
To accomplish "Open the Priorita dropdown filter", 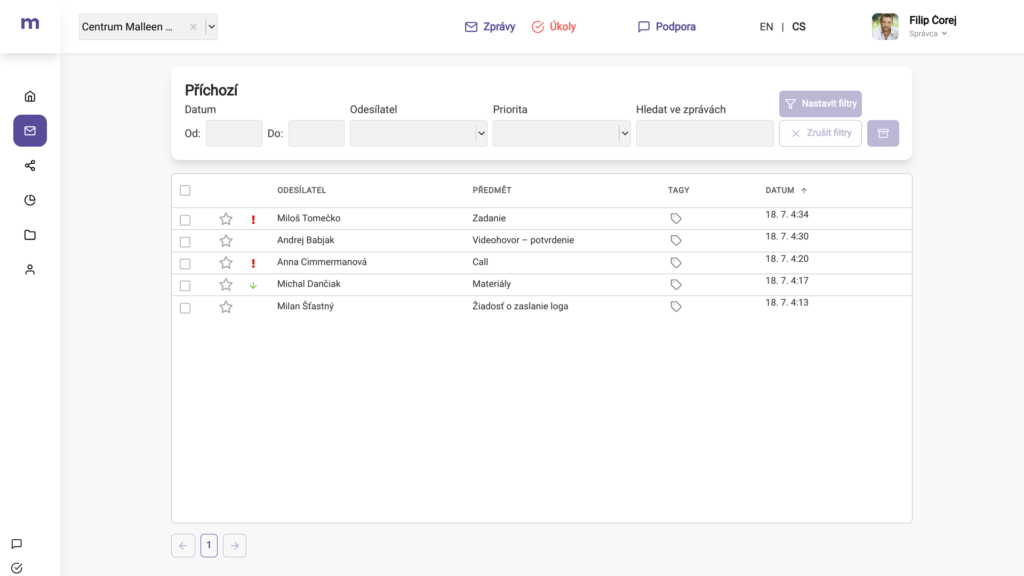I will [561, 133].
